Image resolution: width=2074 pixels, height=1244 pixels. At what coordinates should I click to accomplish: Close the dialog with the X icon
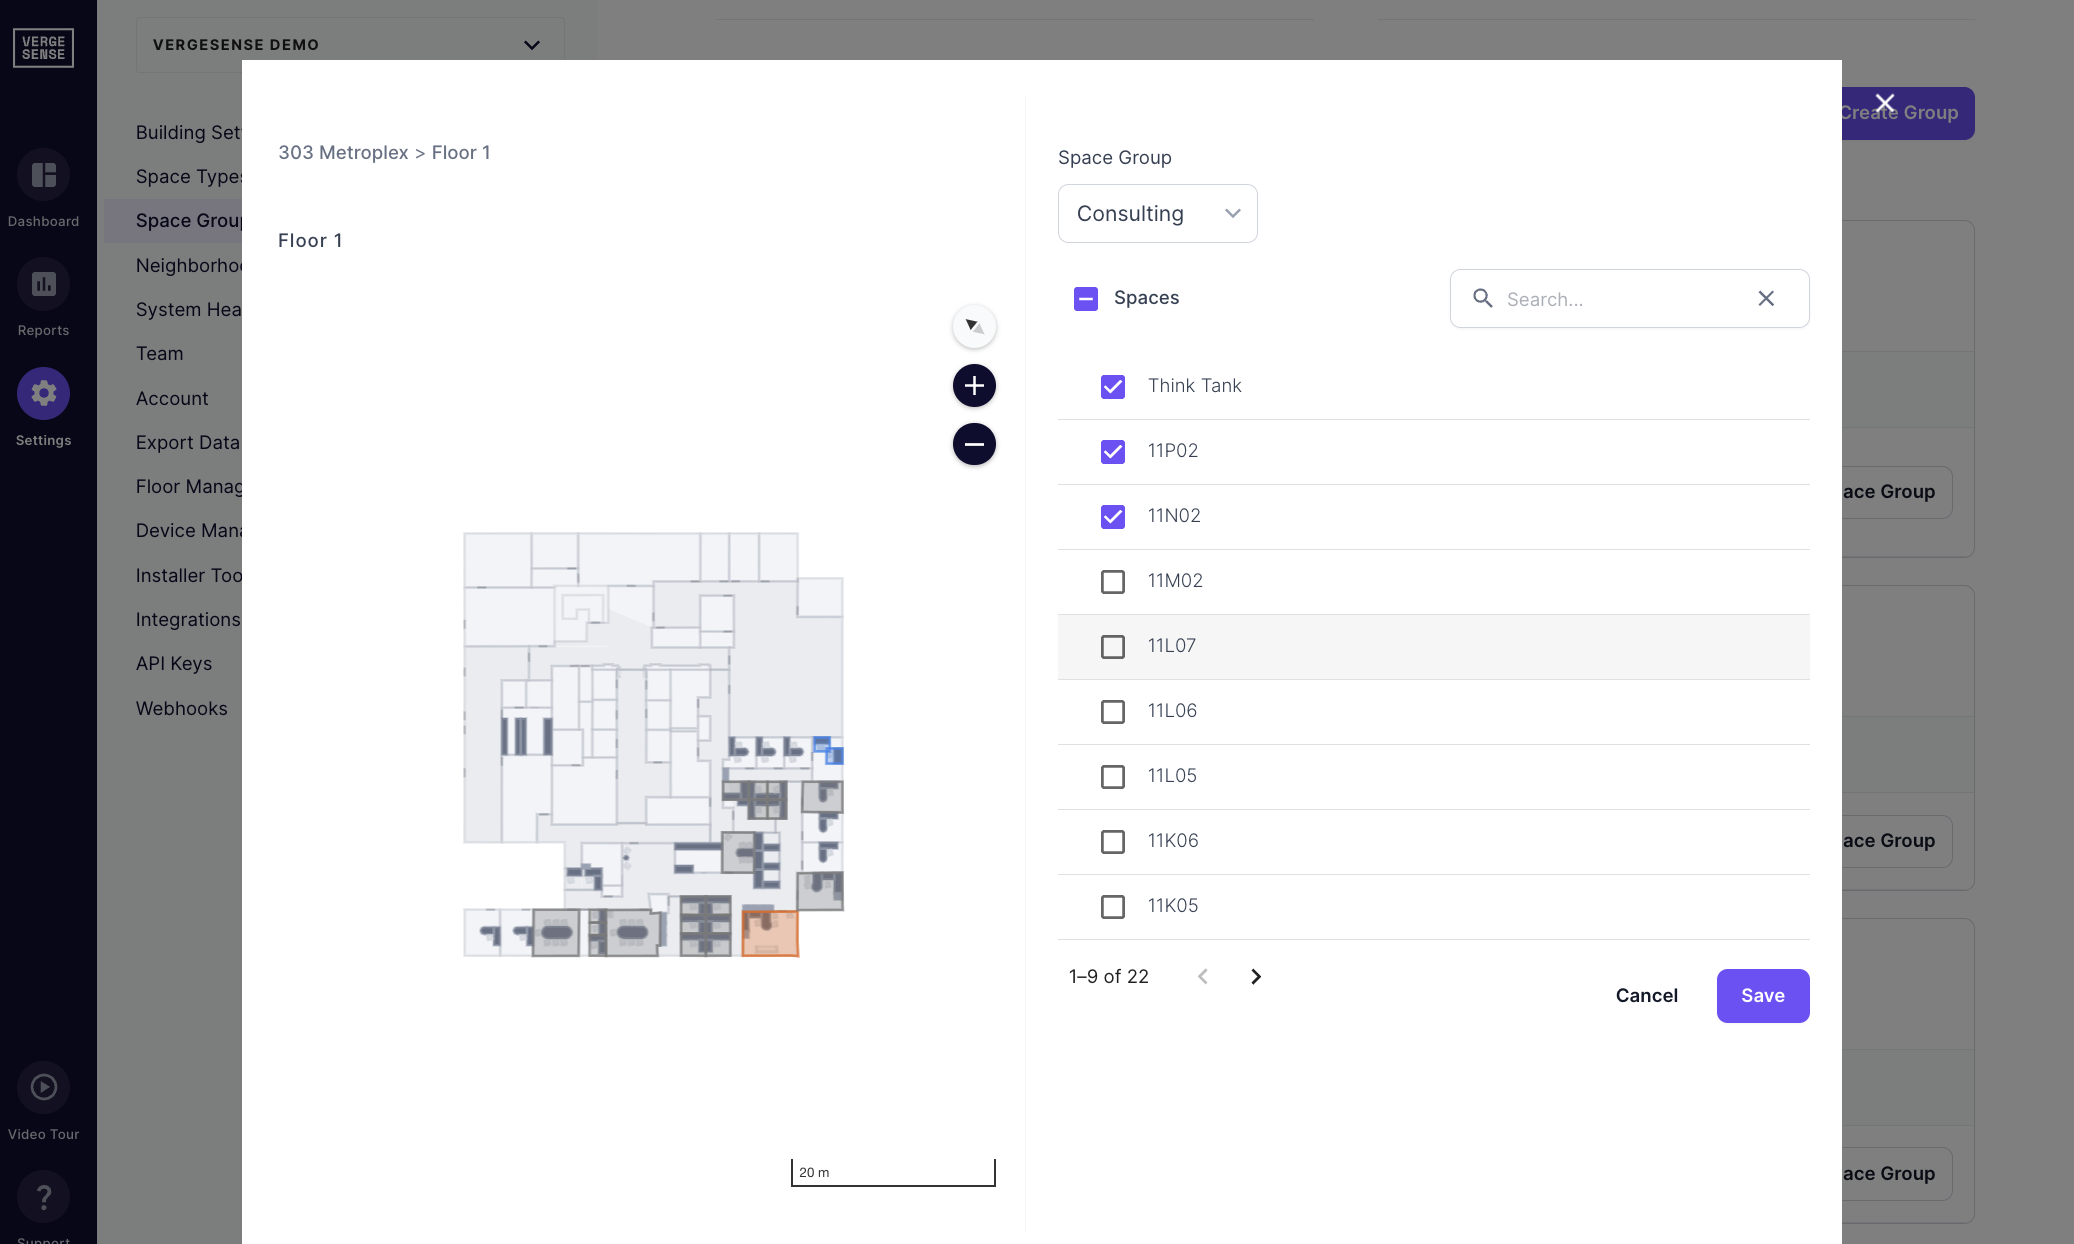click(x=1885, y=103)
